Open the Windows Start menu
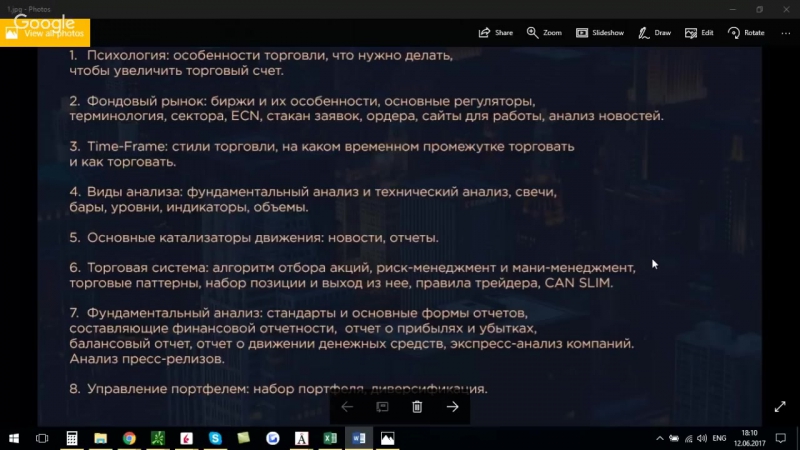 14,438
